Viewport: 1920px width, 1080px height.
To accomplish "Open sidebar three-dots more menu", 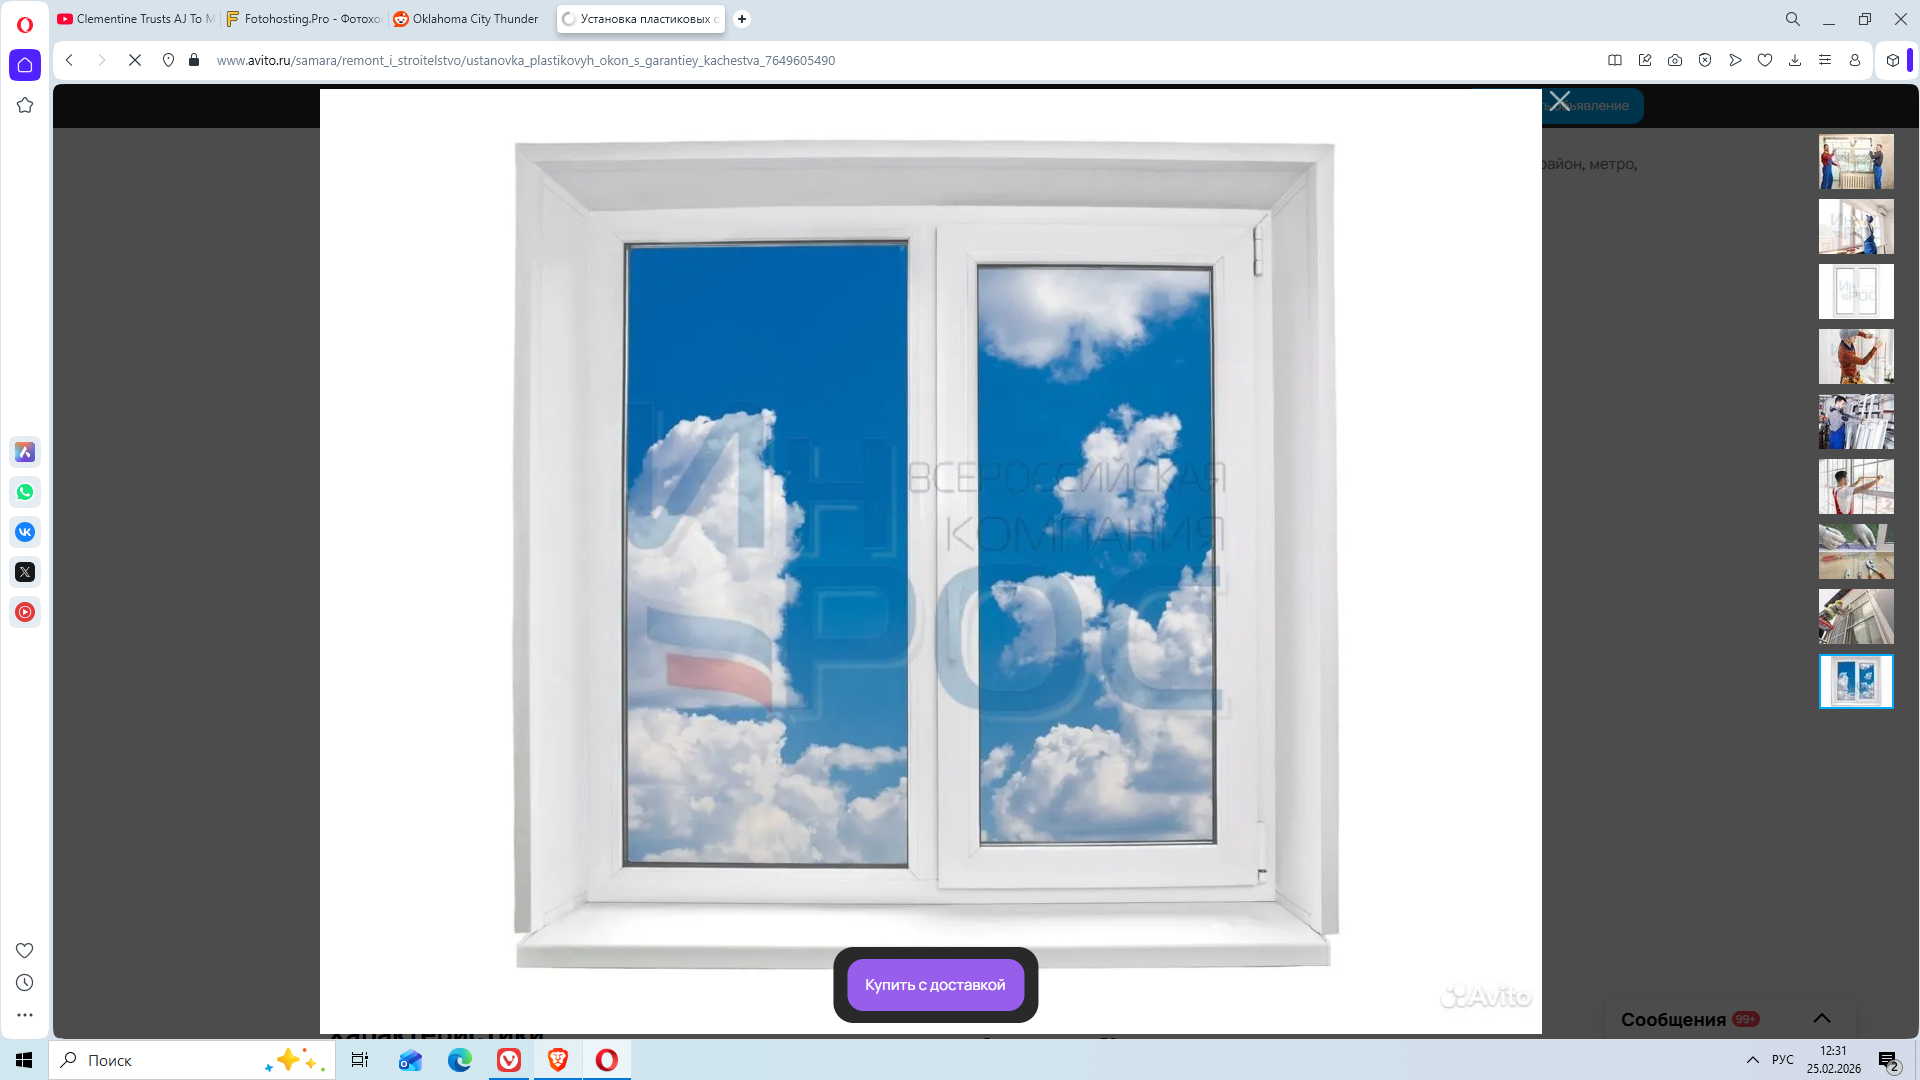I will point(25,1015).
